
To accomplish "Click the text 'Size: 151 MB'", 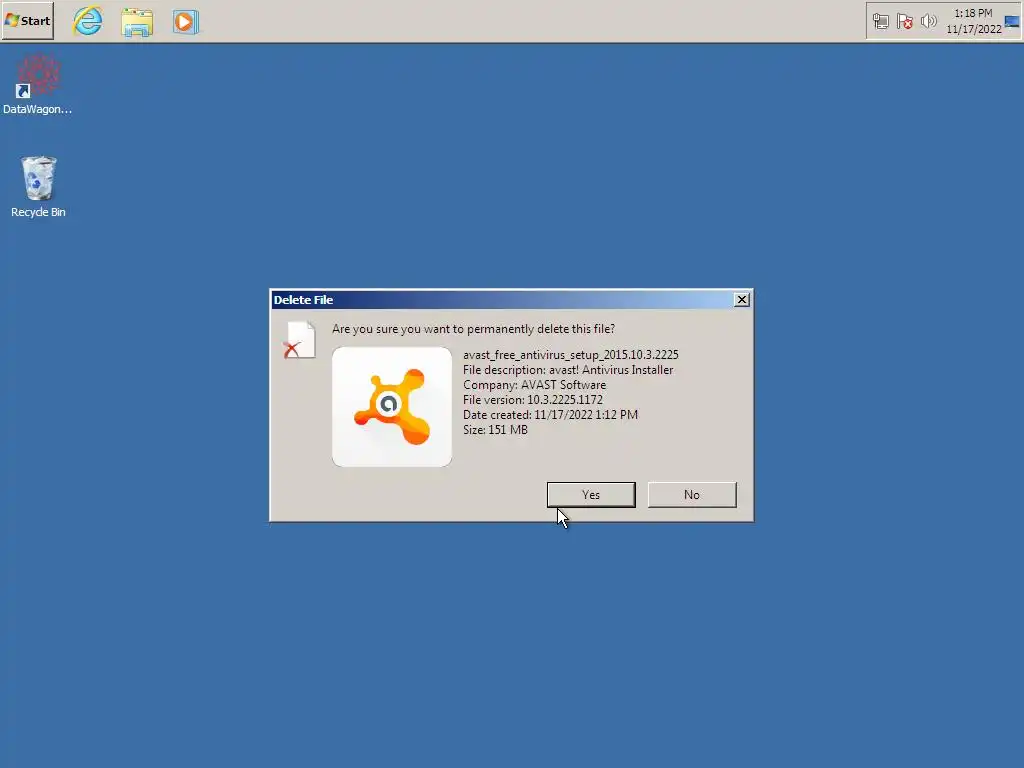I will pyautogui.click(x=495, y=430).
